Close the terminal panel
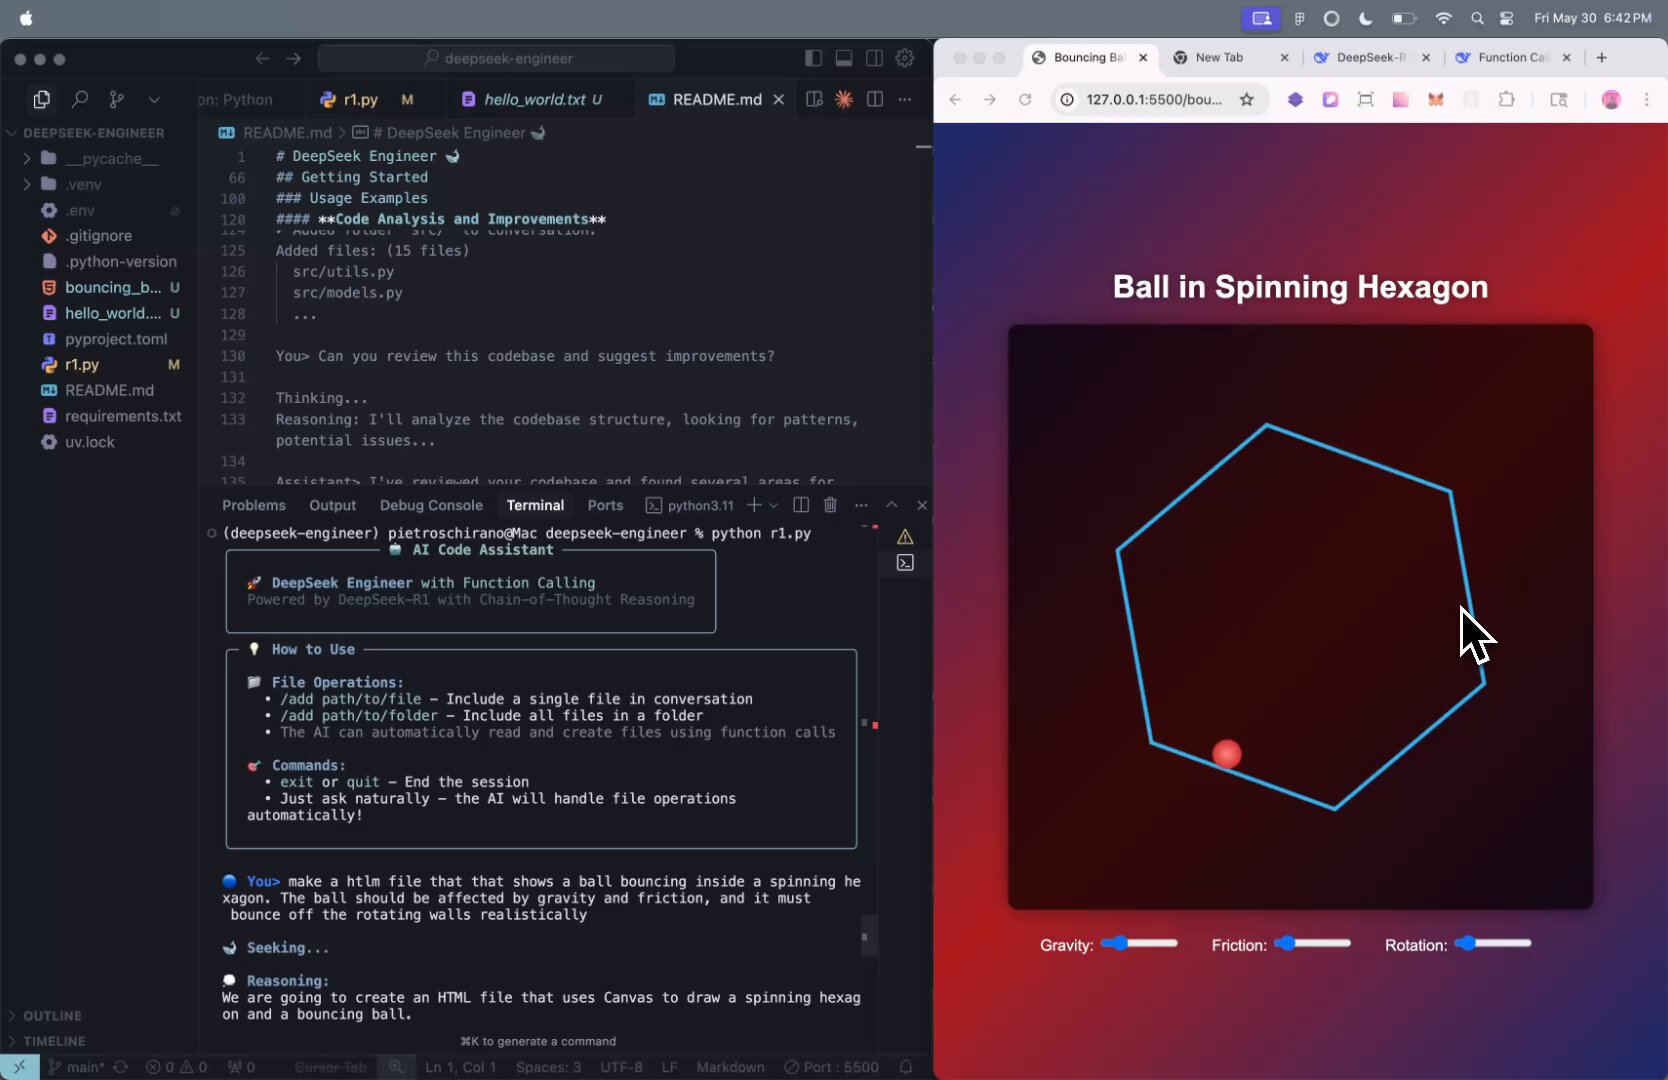 [x=922, y=505]
